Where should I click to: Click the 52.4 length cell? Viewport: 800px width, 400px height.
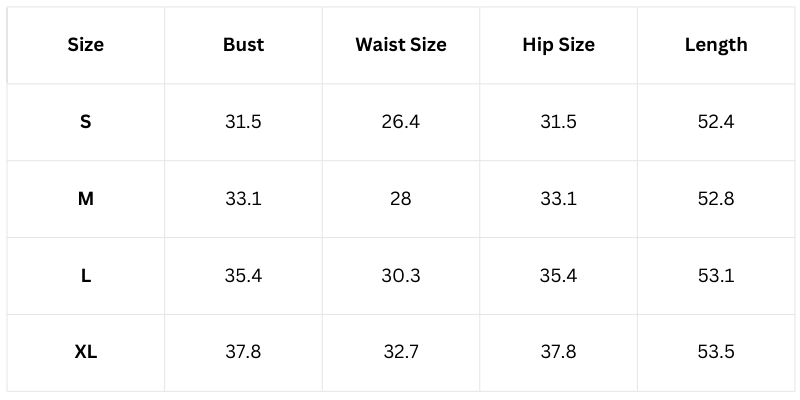point(716,122)
